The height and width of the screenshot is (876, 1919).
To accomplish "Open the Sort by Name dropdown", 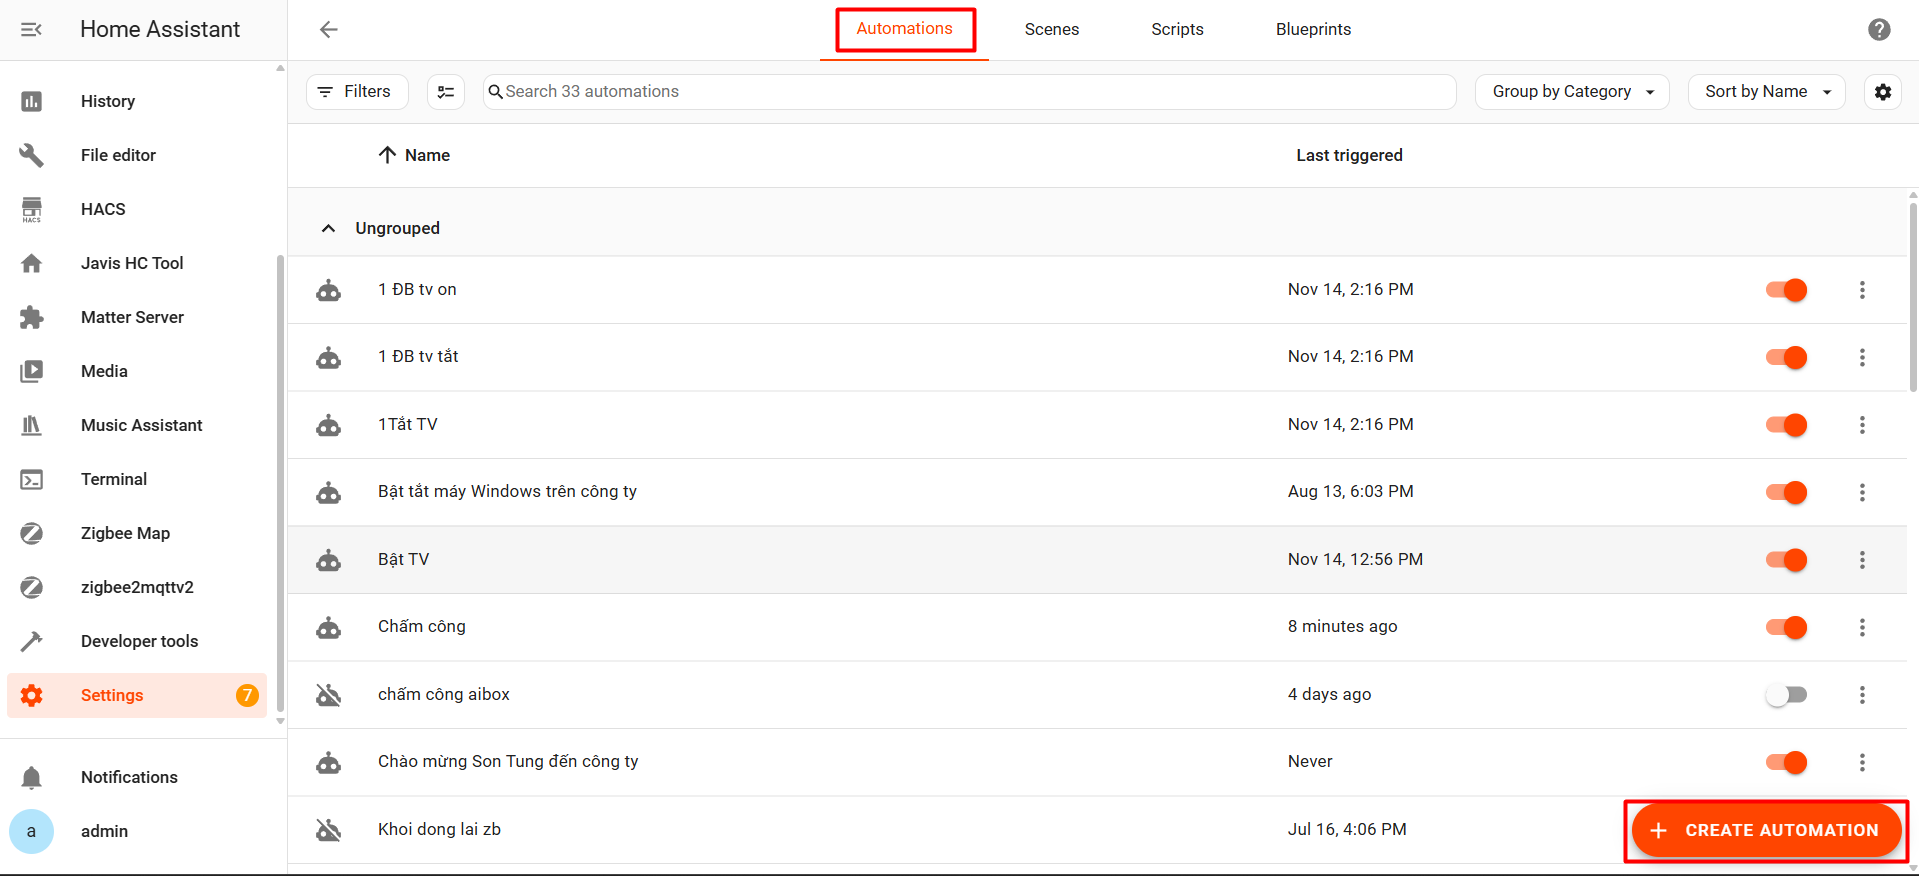I will point(1766,92).
